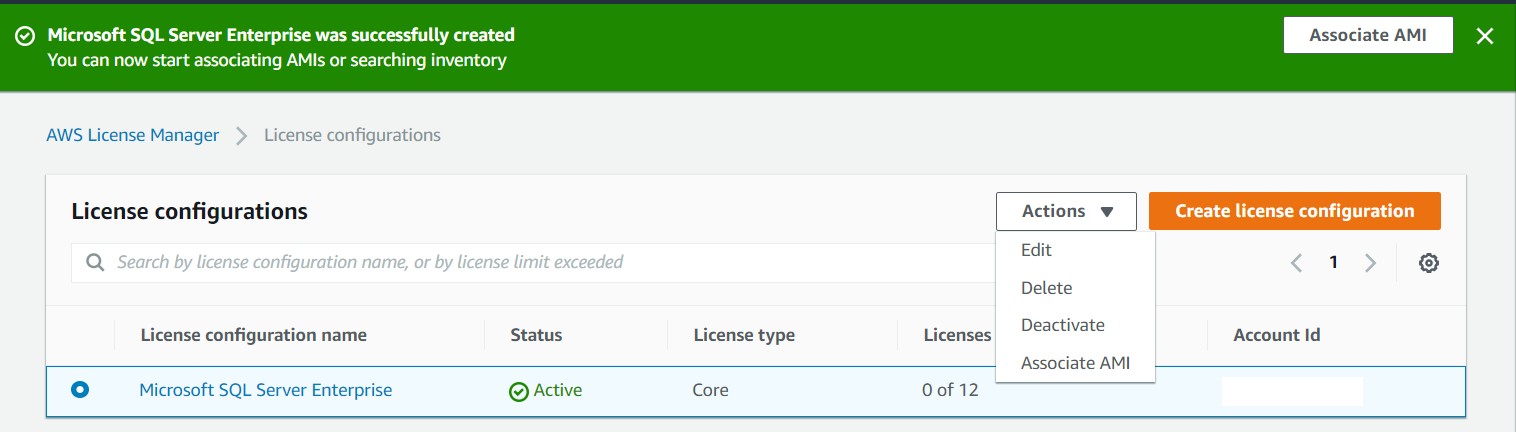Go to next page arrow
The height and width of the screenshot is (432, 1516).
1370,263
